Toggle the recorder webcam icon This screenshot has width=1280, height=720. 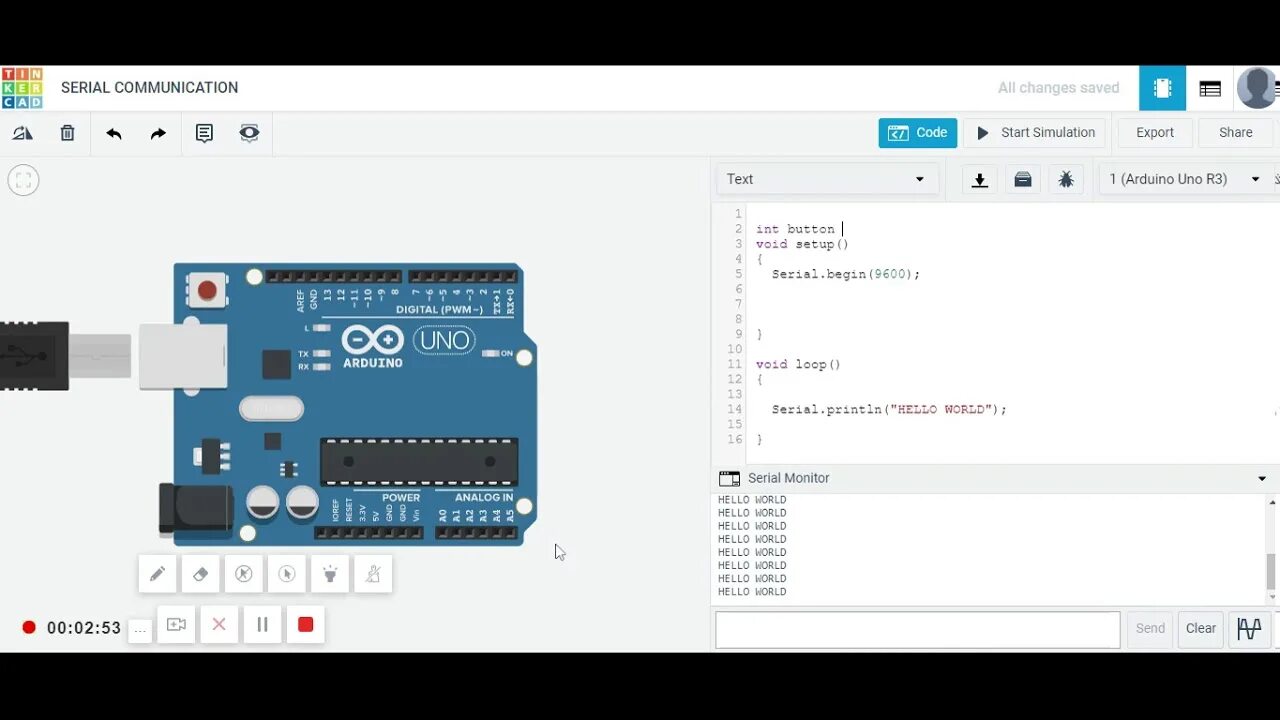pos(176,625)
